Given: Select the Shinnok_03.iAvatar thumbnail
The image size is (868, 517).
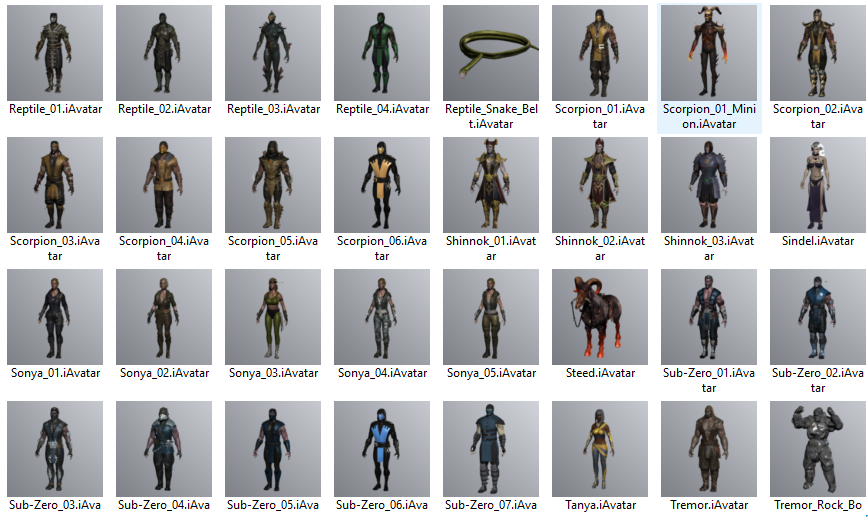Looking at the screenshot, I should 709,185.
